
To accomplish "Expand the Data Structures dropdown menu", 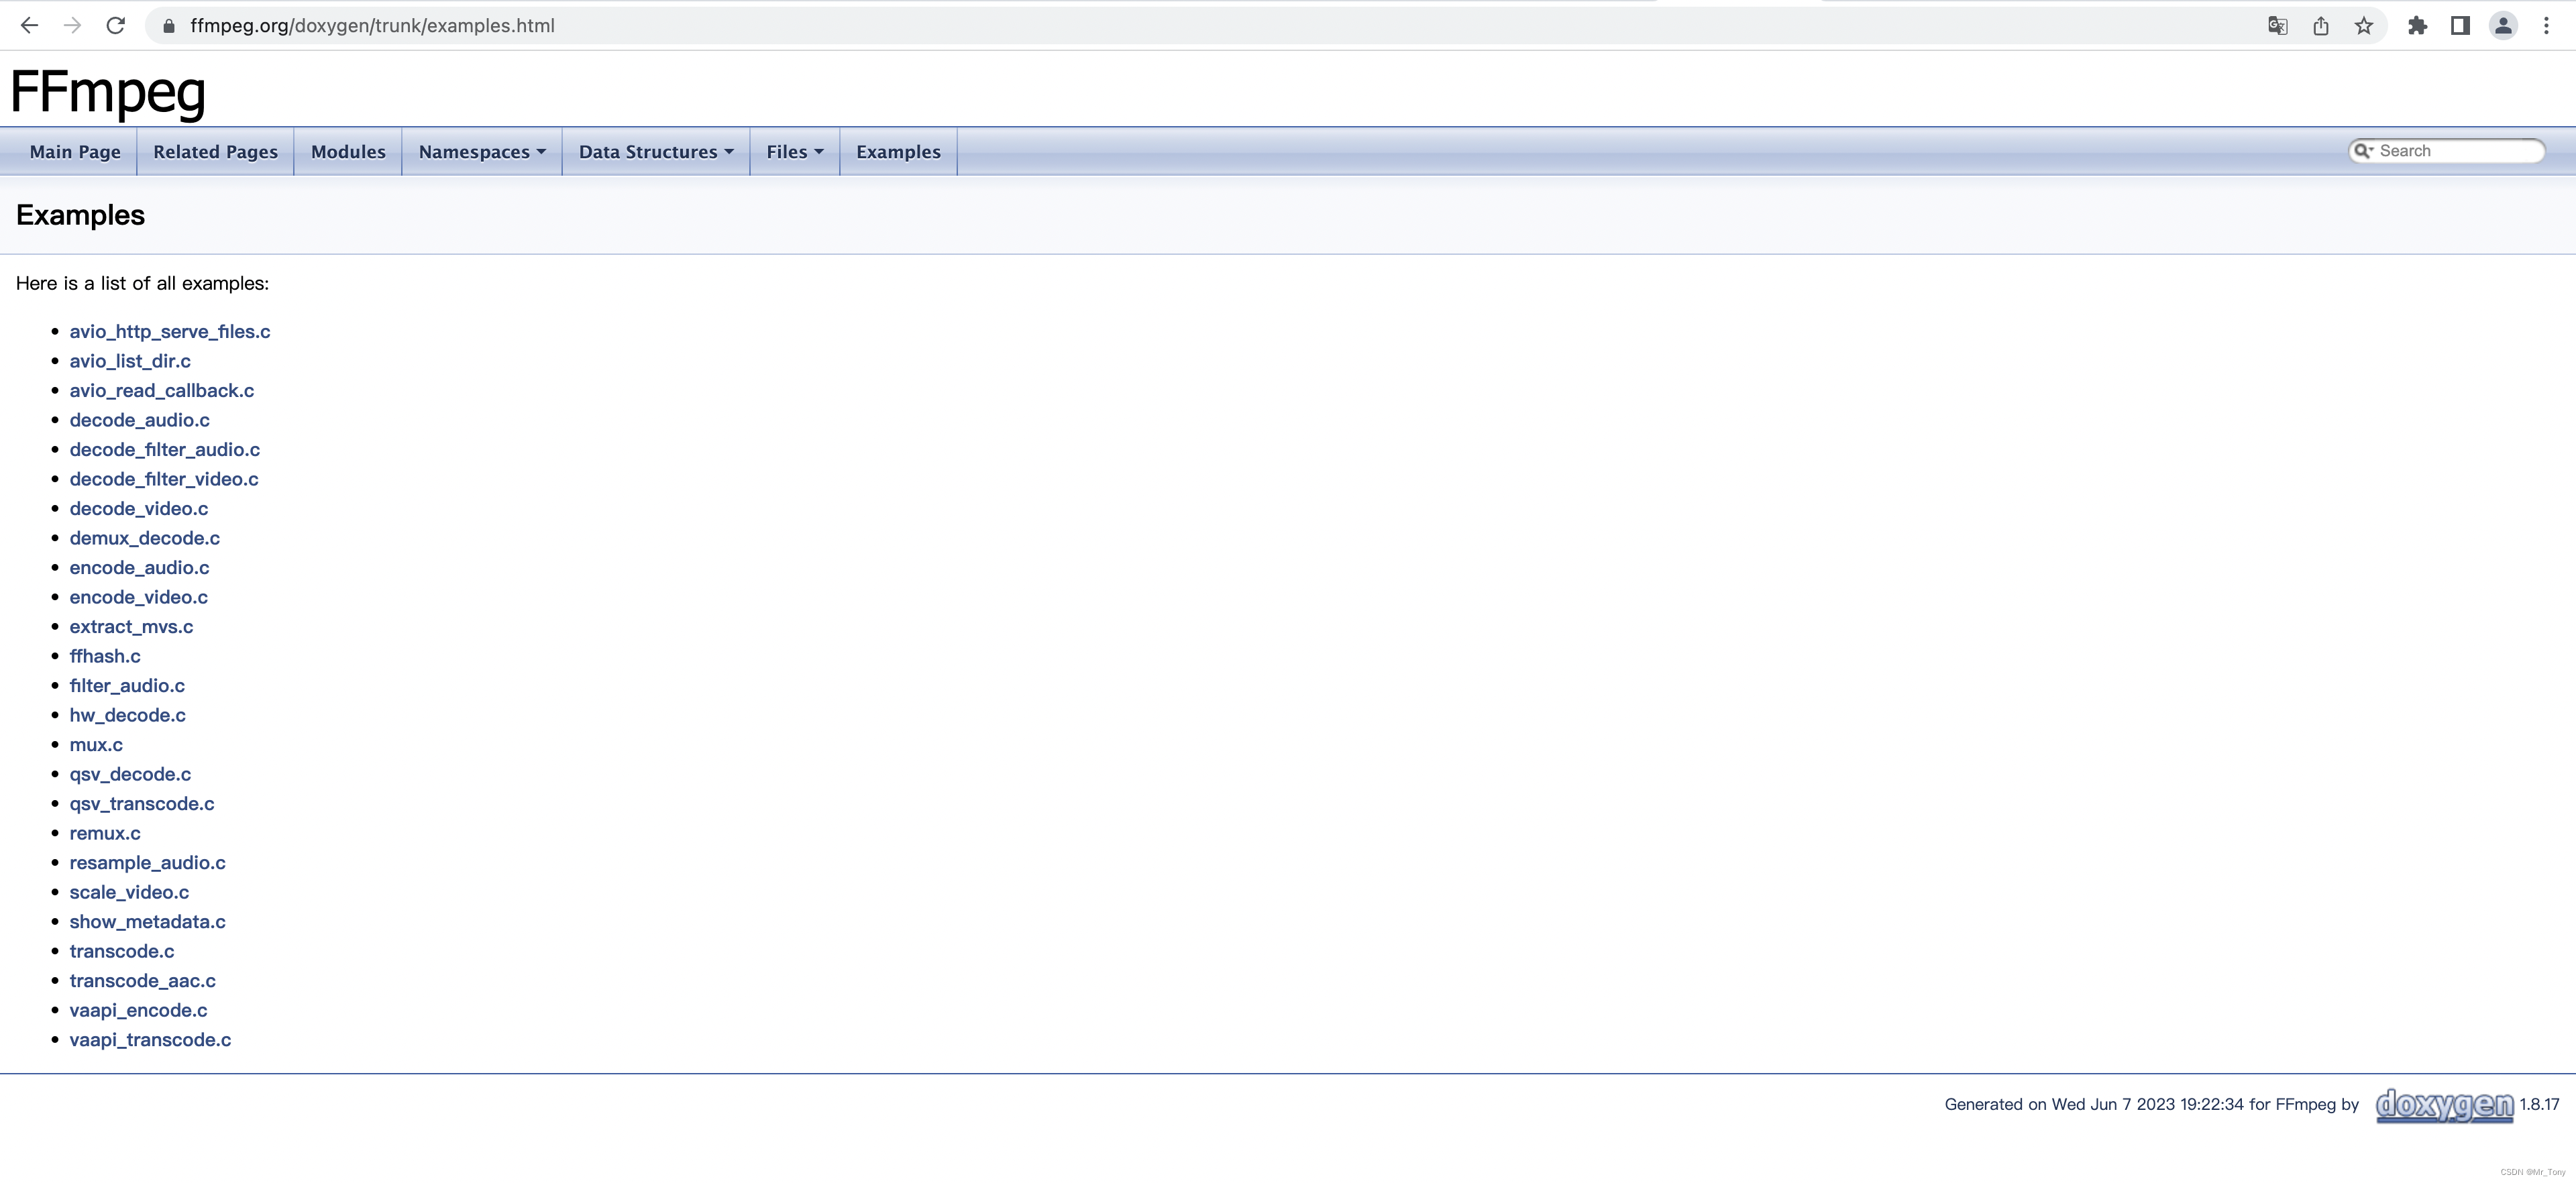I will pos(656,152).
